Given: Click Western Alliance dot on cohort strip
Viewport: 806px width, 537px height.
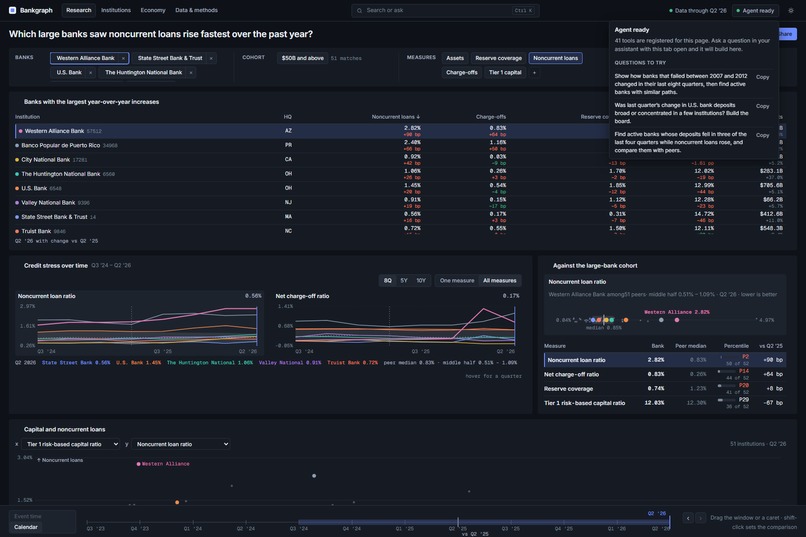Looking at the screenshot, I should (677, 320).
